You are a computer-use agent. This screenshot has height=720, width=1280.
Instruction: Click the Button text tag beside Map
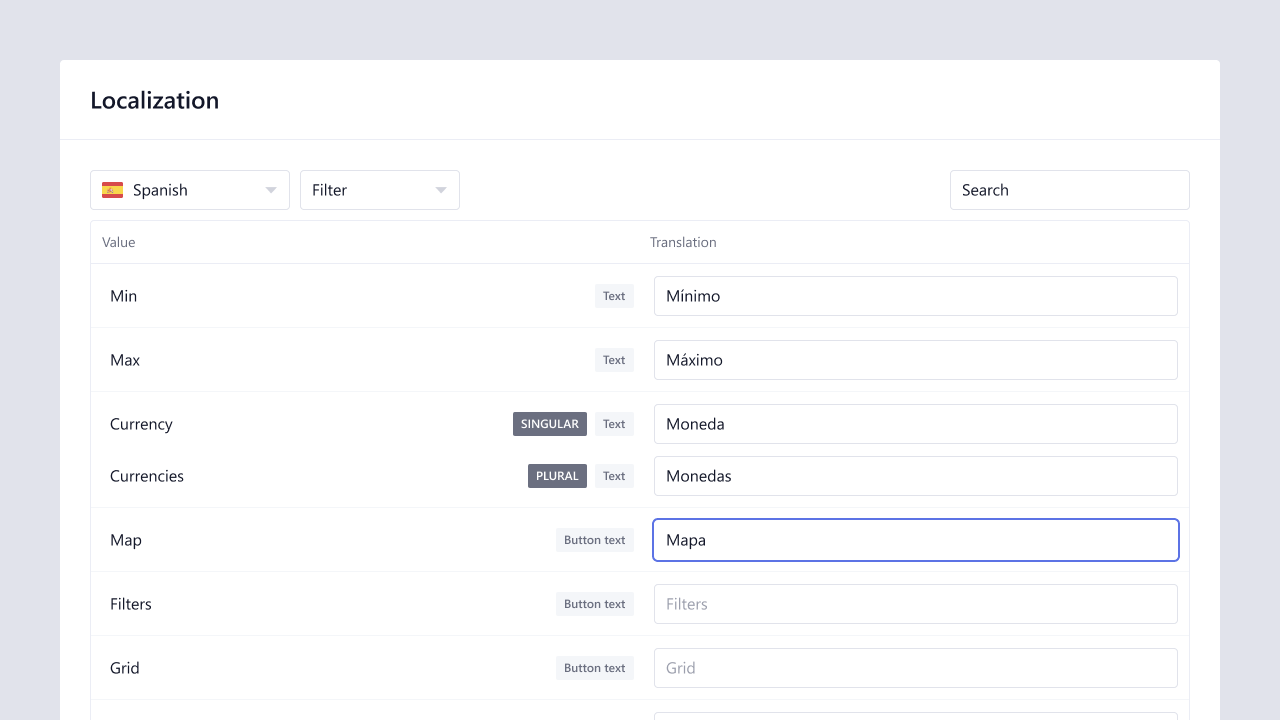pyautogui.click(x=594, y=540)
